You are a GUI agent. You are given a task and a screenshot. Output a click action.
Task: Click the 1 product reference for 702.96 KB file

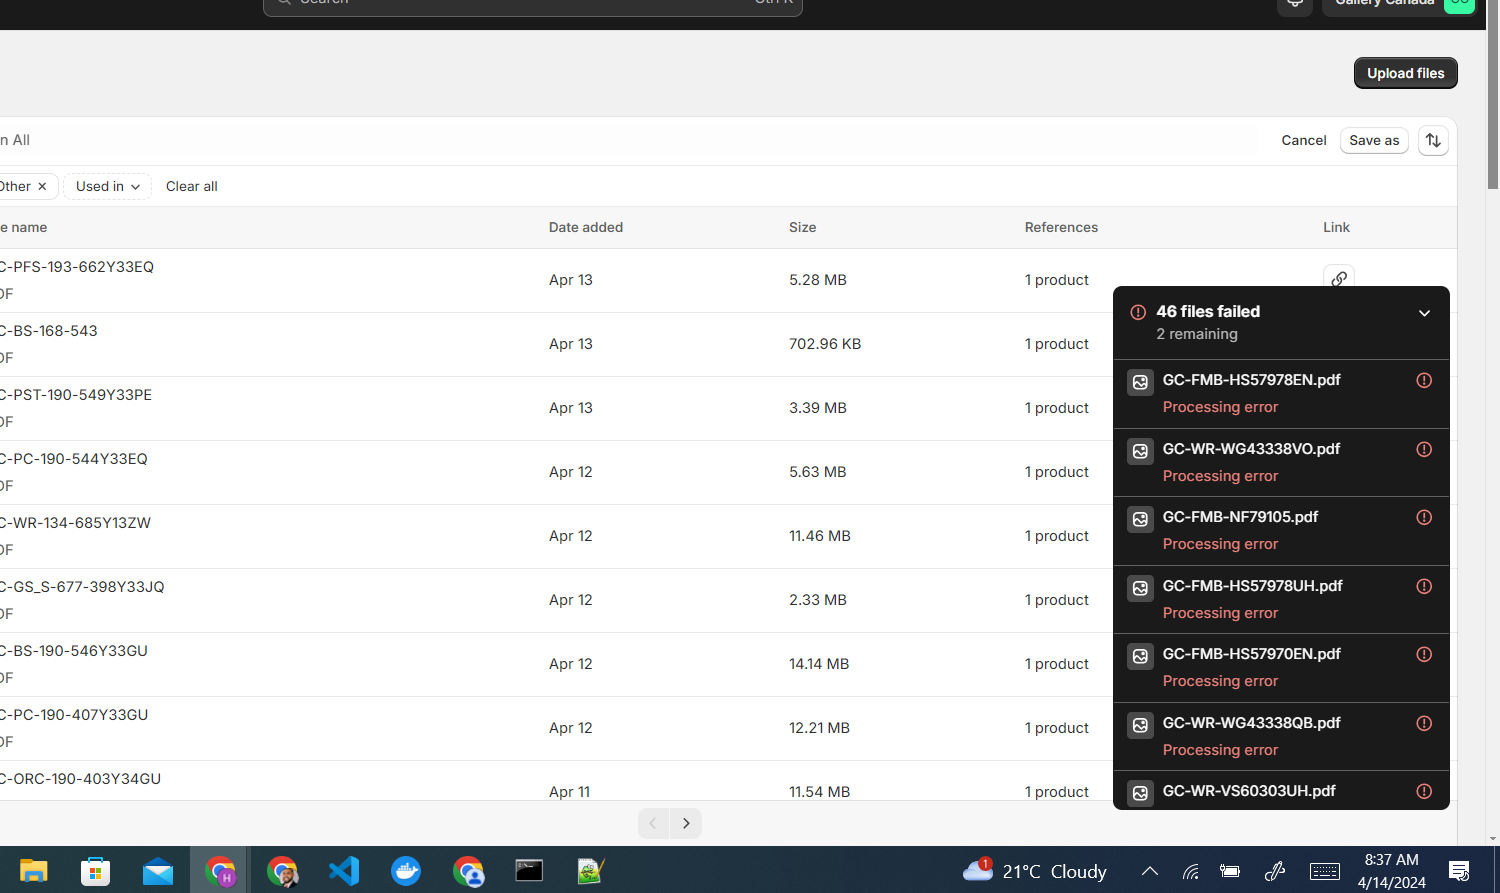(x=1057, y=344)
